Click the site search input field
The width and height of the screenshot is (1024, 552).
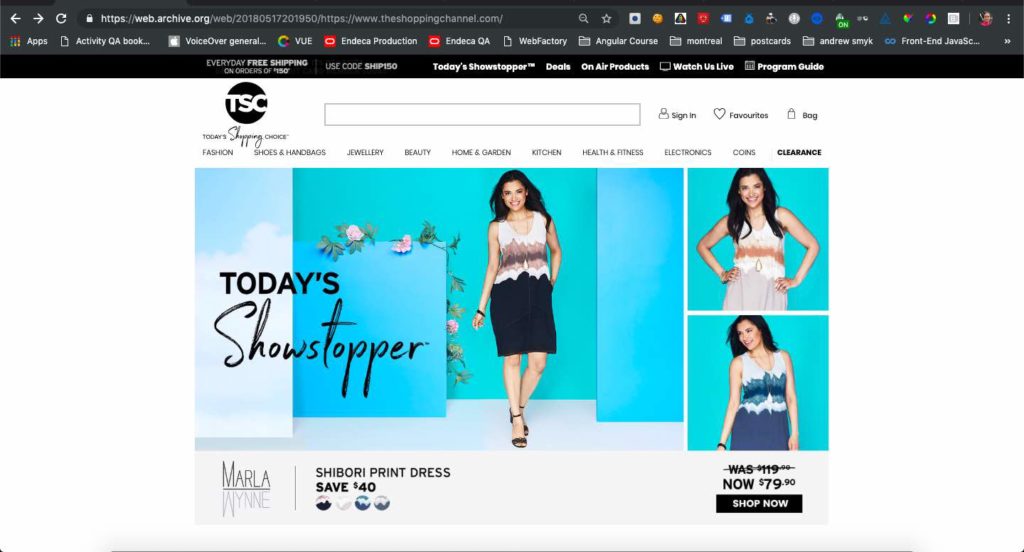[x=482, y=114]
